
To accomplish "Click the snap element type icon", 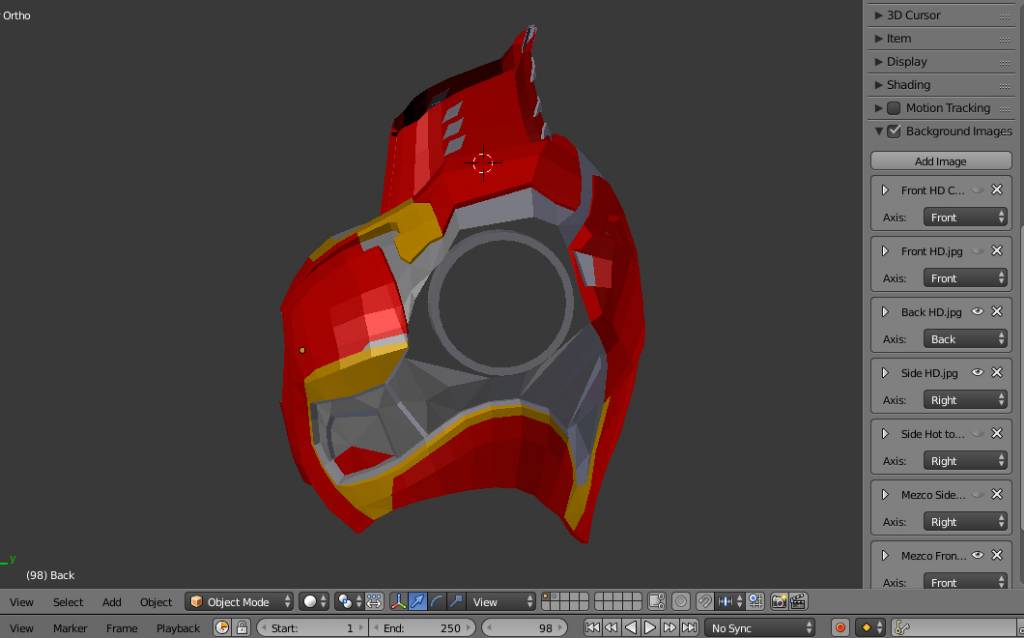I will (x=729, y=601).
